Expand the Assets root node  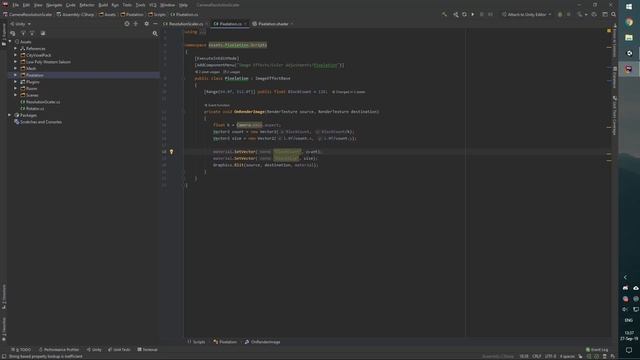click(10, 42)
